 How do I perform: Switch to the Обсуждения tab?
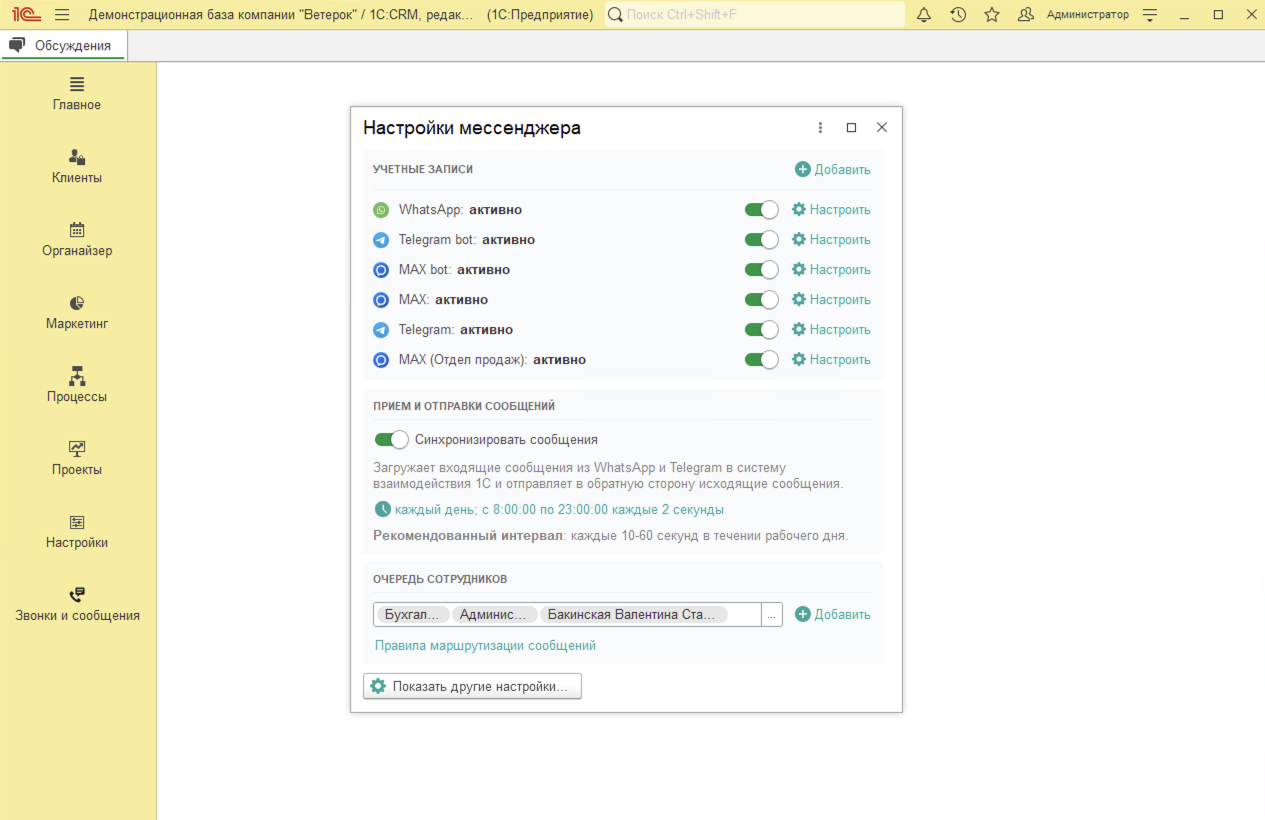click(x=63, y=45)
